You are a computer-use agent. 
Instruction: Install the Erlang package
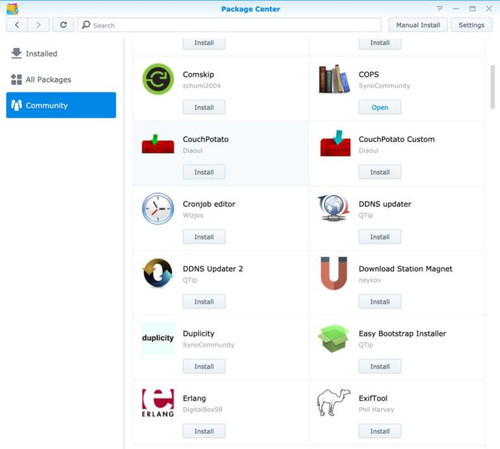pyautogui.click(x=204, y=431)
